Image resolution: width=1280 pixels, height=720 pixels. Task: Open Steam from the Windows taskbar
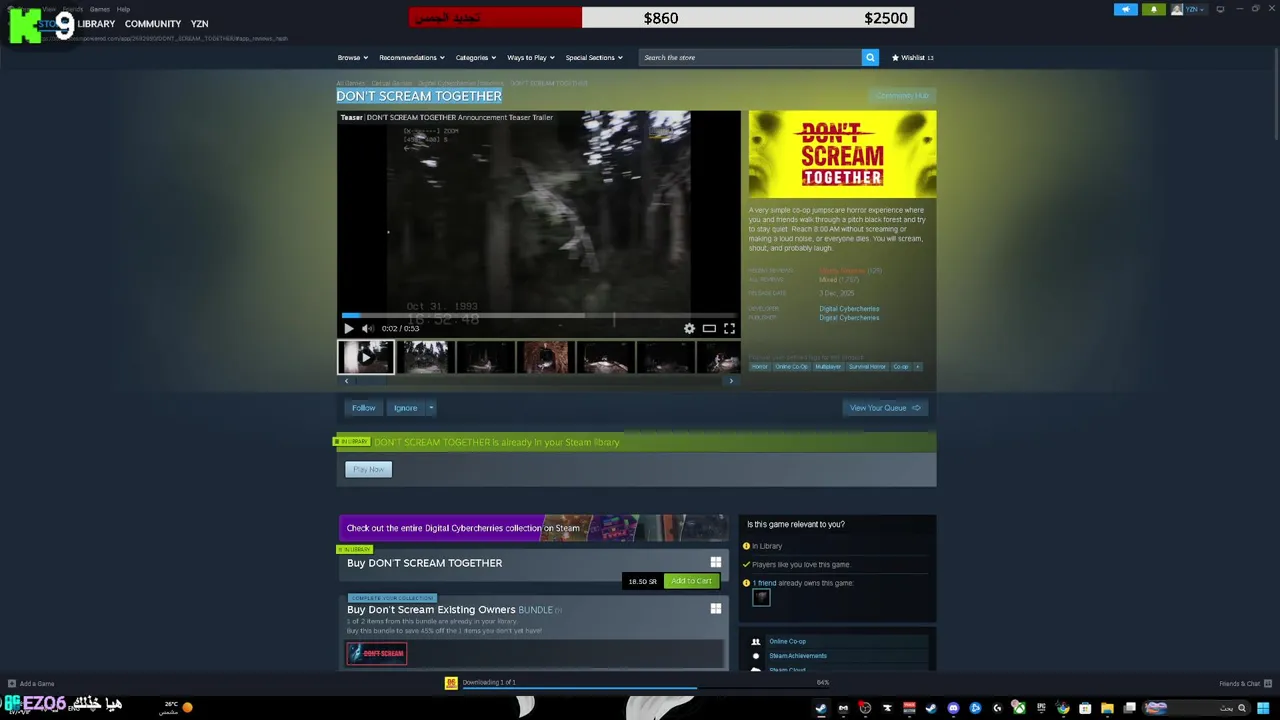click(821, 708)
